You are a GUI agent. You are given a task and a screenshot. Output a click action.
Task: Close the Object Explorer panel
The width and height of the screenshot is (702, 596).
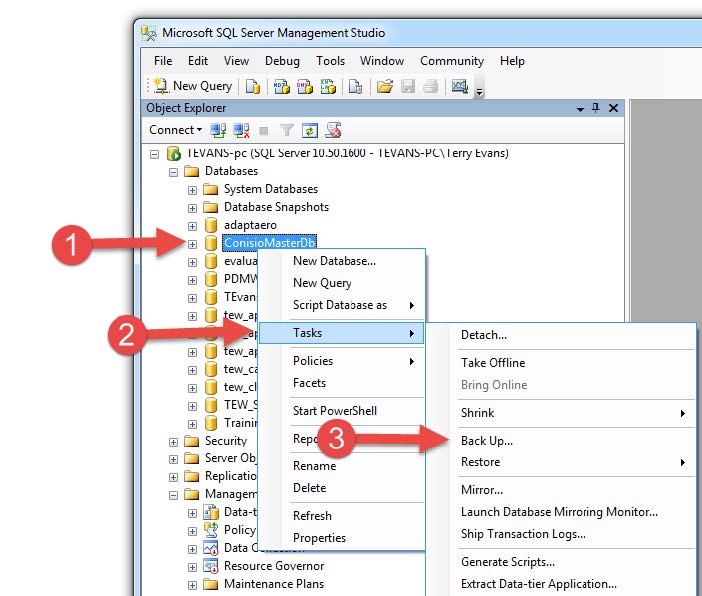point(613,108)
